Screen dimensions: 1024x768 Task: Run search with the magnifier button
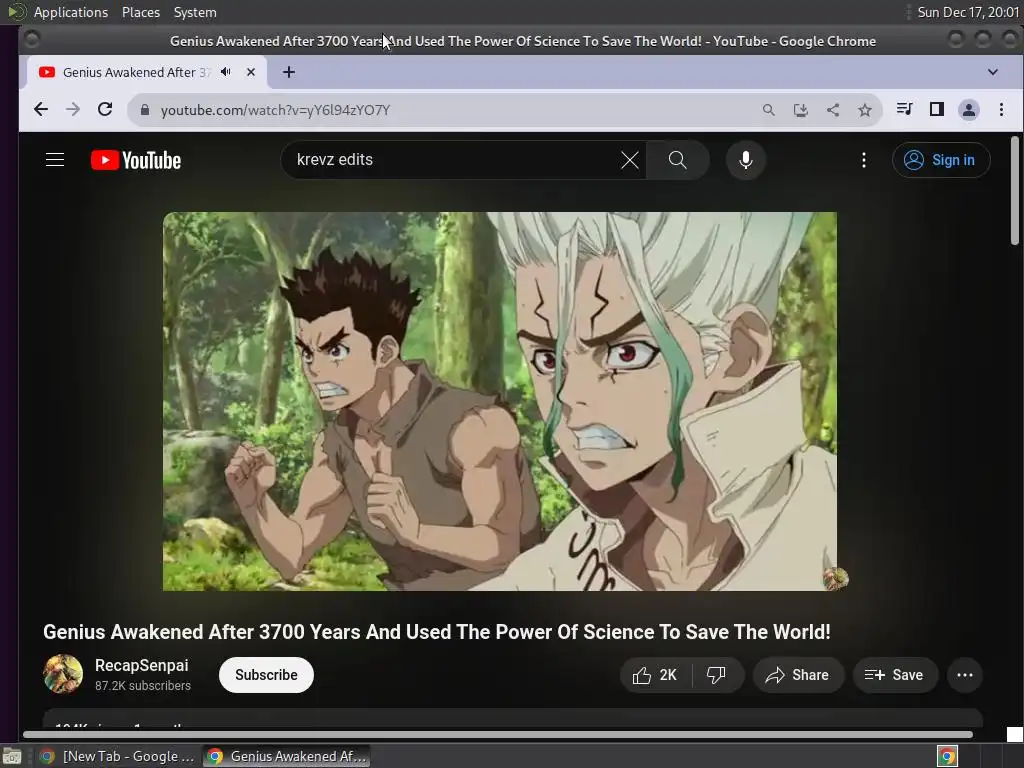pos(677,160)
